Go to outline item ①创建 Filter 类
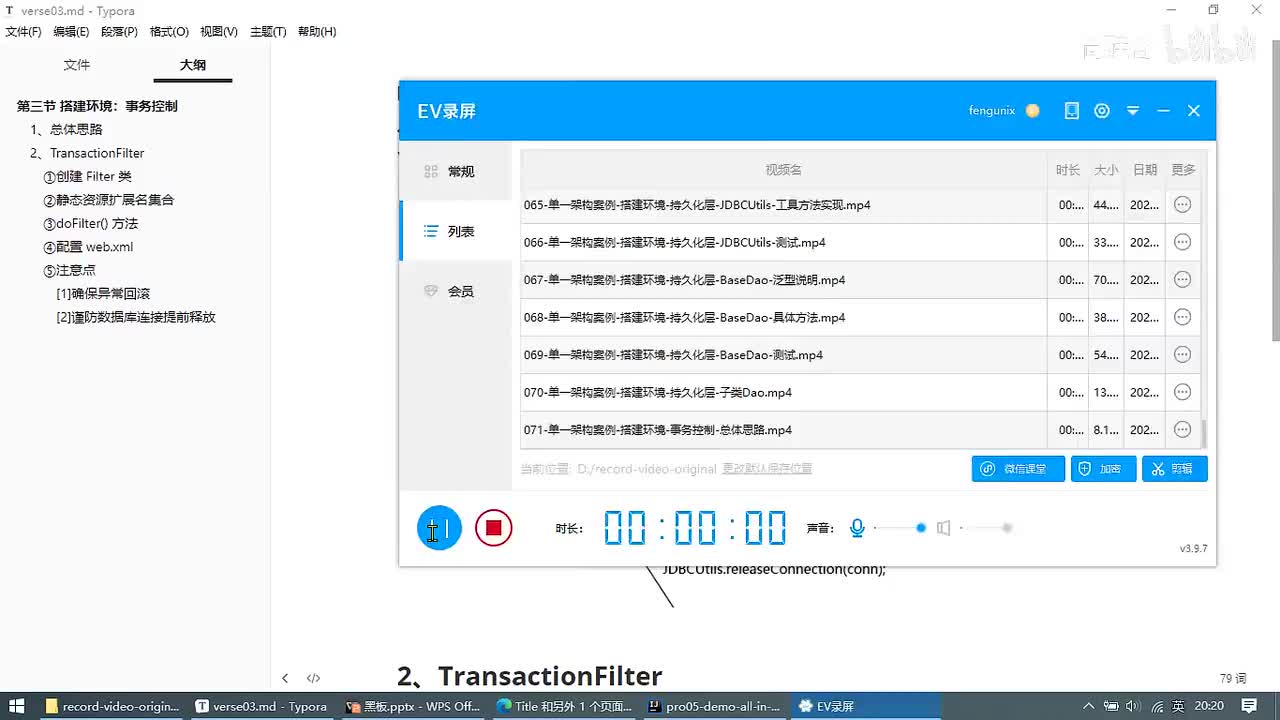 (x=88, y=176)
